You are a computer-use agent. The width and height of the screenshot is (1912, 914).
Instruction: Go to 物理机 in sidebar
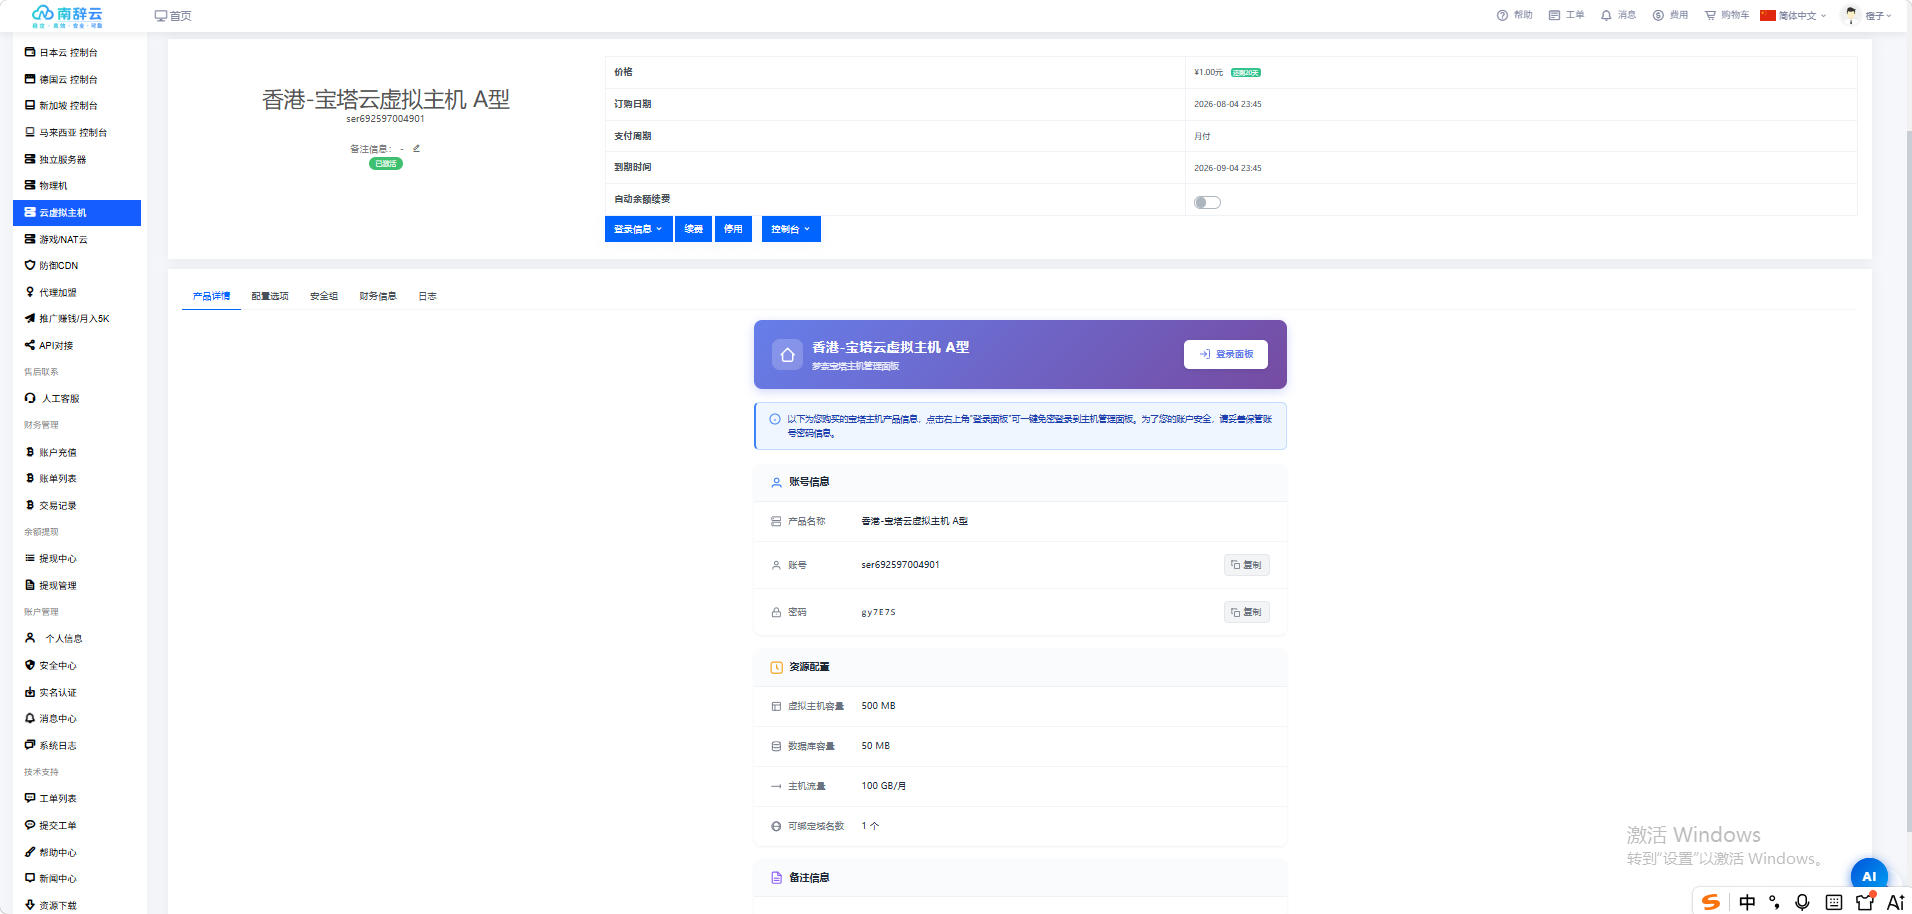77,185
